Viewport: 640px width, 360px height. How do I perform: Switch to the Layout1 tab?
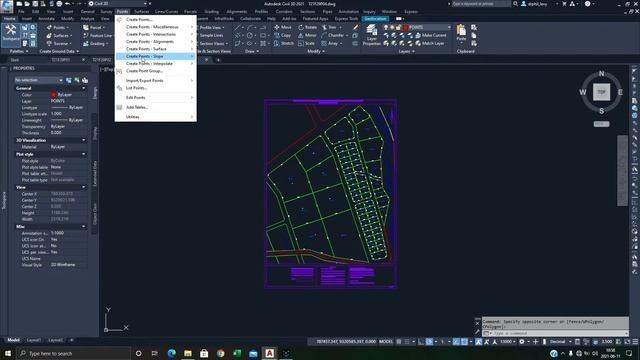[x=33, y=340]
